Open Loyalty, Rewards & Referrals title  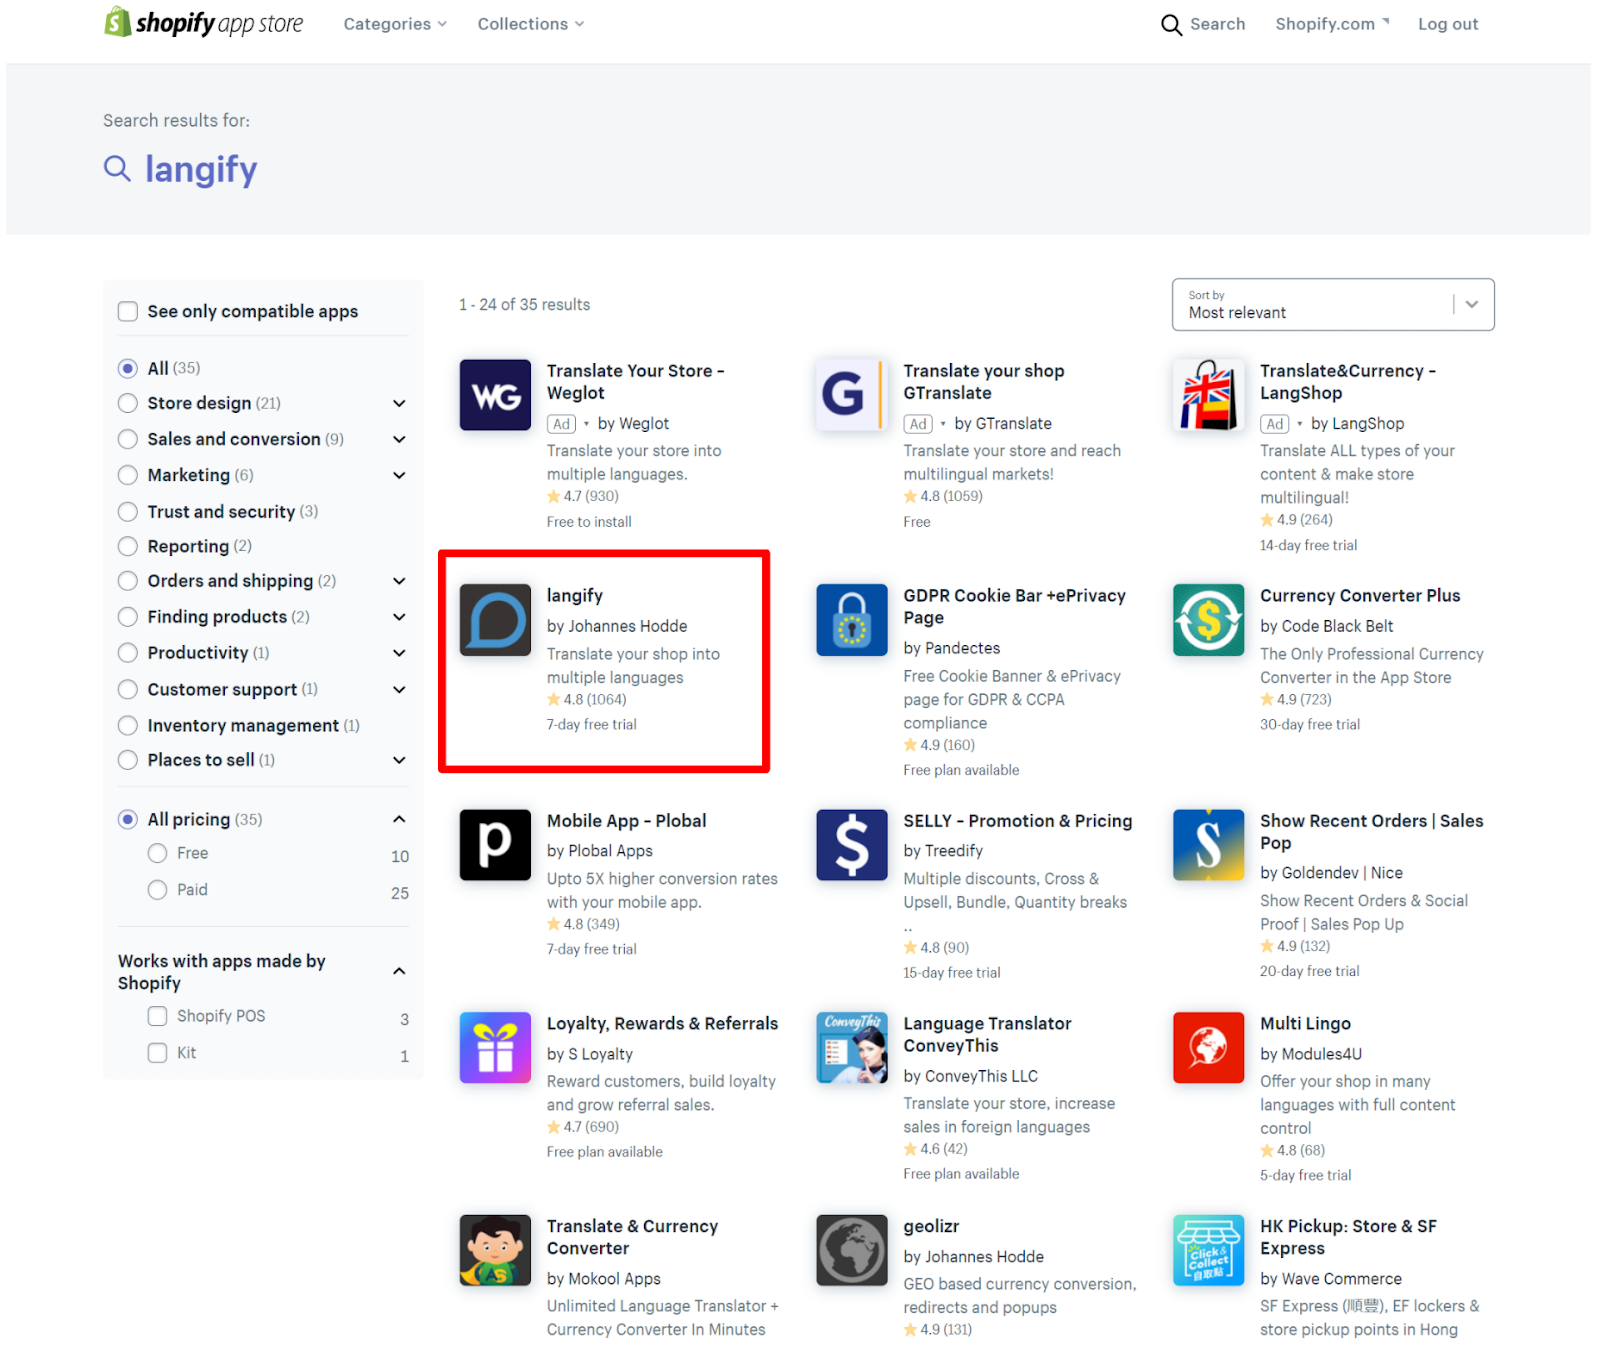[x=662, y=1024]
